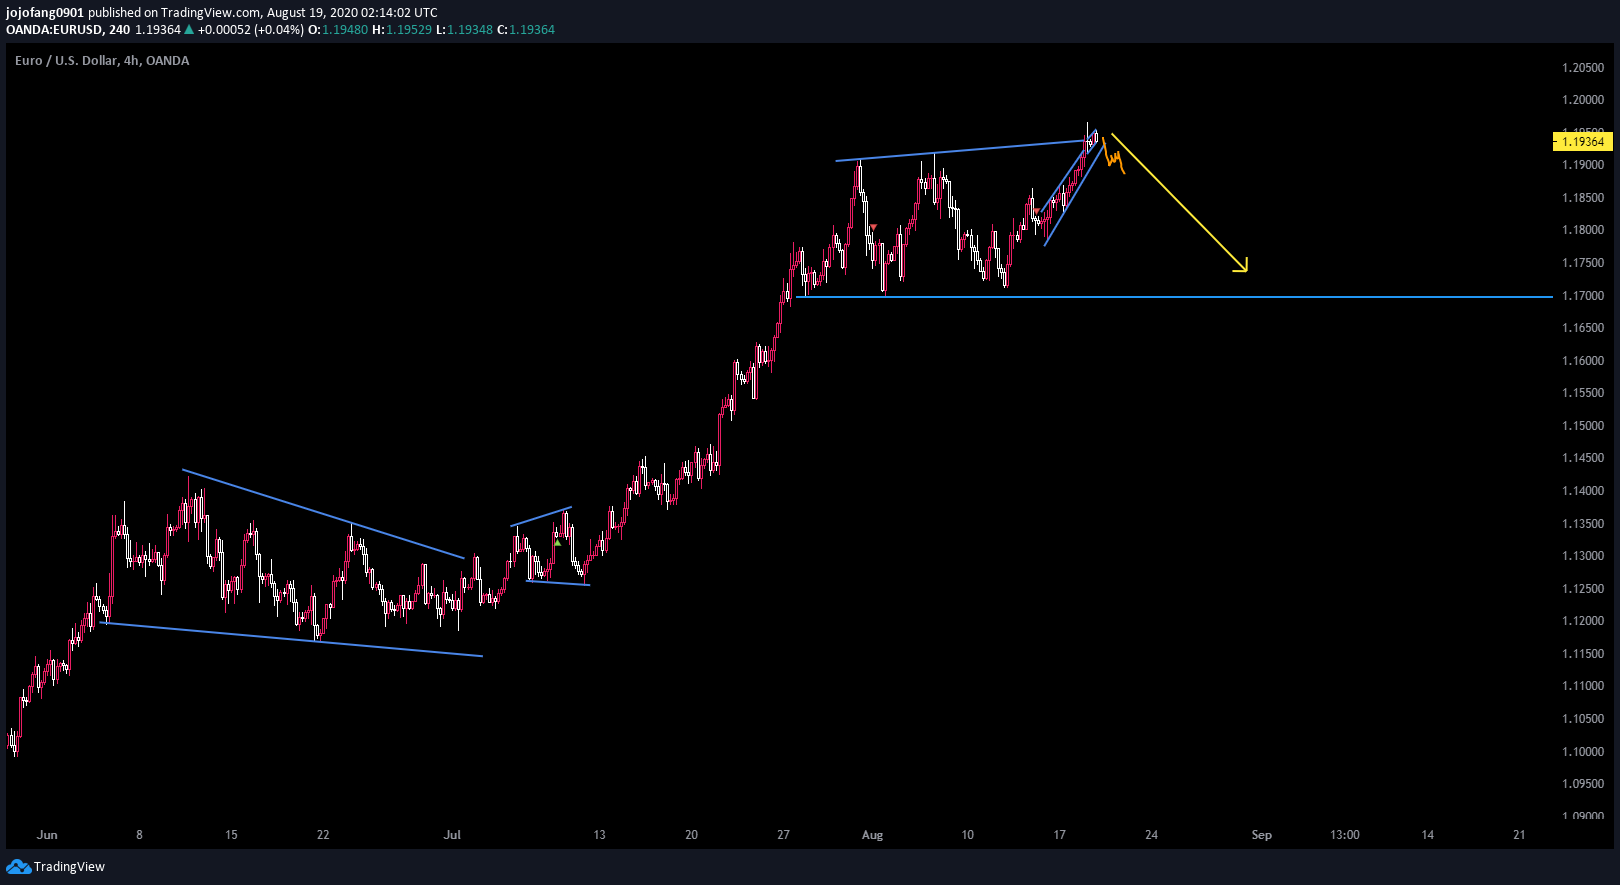This screenshot has width=1620, height=885.
Task: Click the date label 22 on time axis
Action: click(x=323, y=835)
